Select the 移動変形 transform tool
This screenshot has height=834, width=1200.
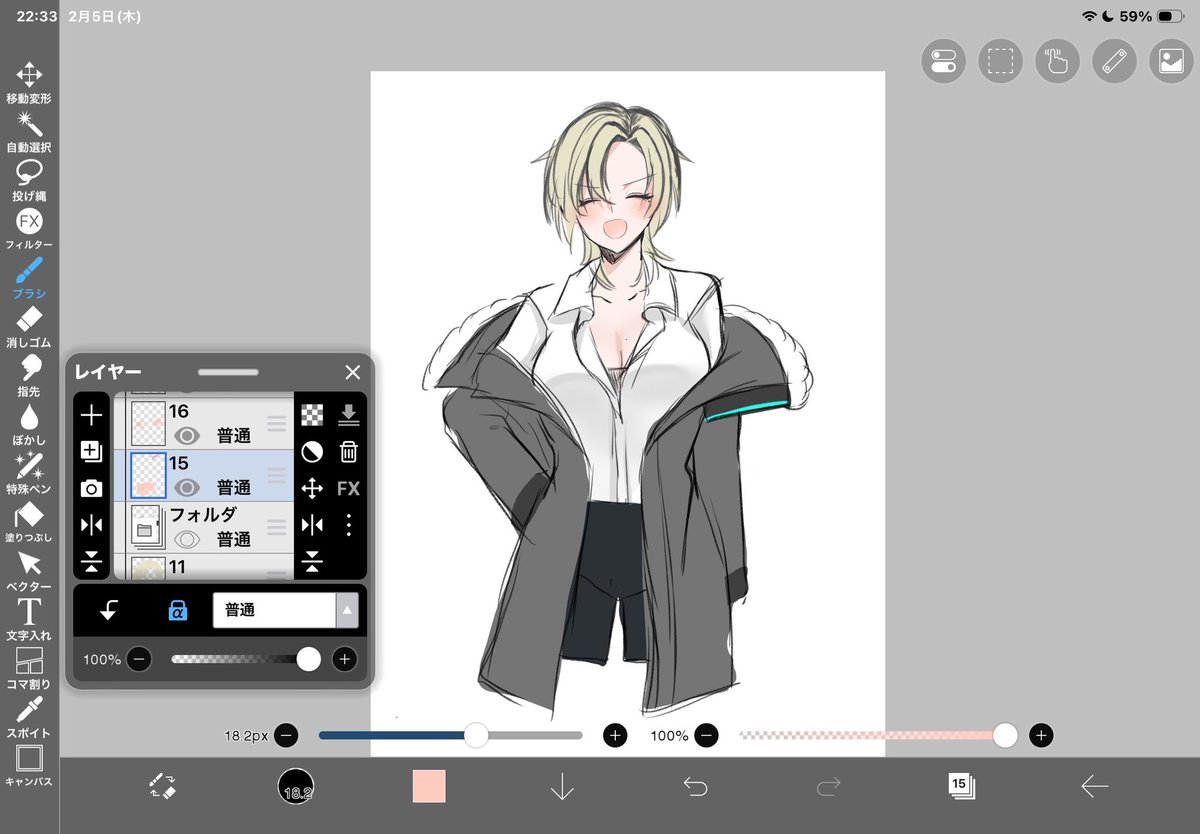[x=29, y=83]
